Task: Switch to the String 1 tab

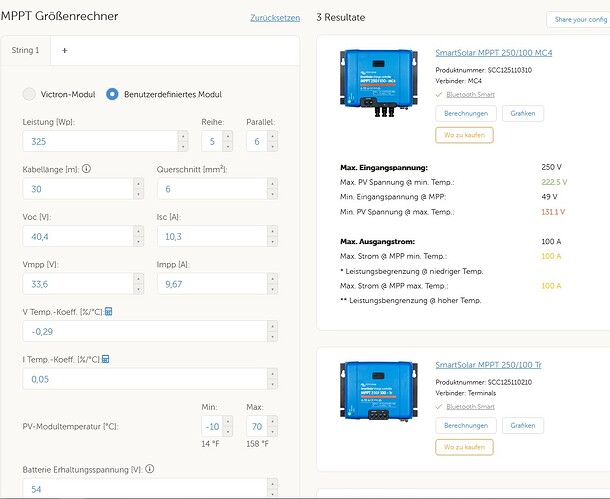Action: [25, 50]
